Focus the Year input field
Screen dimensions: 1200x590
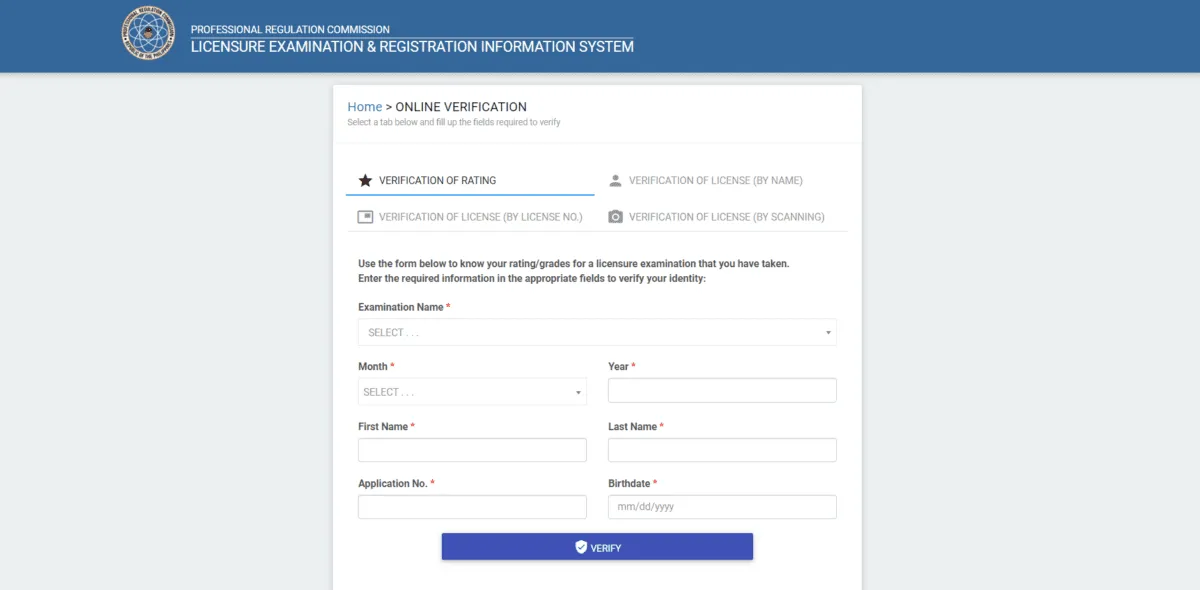(722, 390)
